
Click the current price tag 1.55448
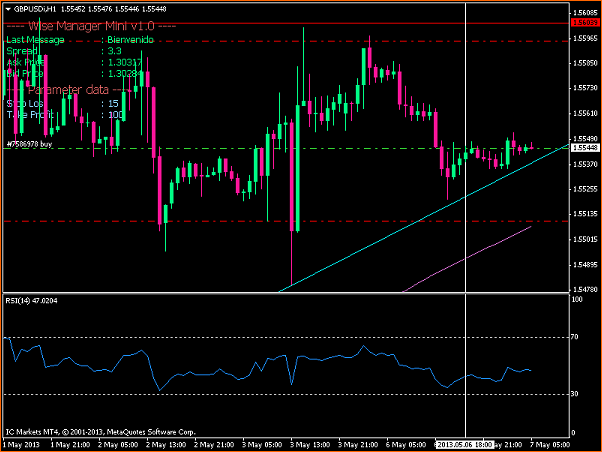(x=585, y=147)
